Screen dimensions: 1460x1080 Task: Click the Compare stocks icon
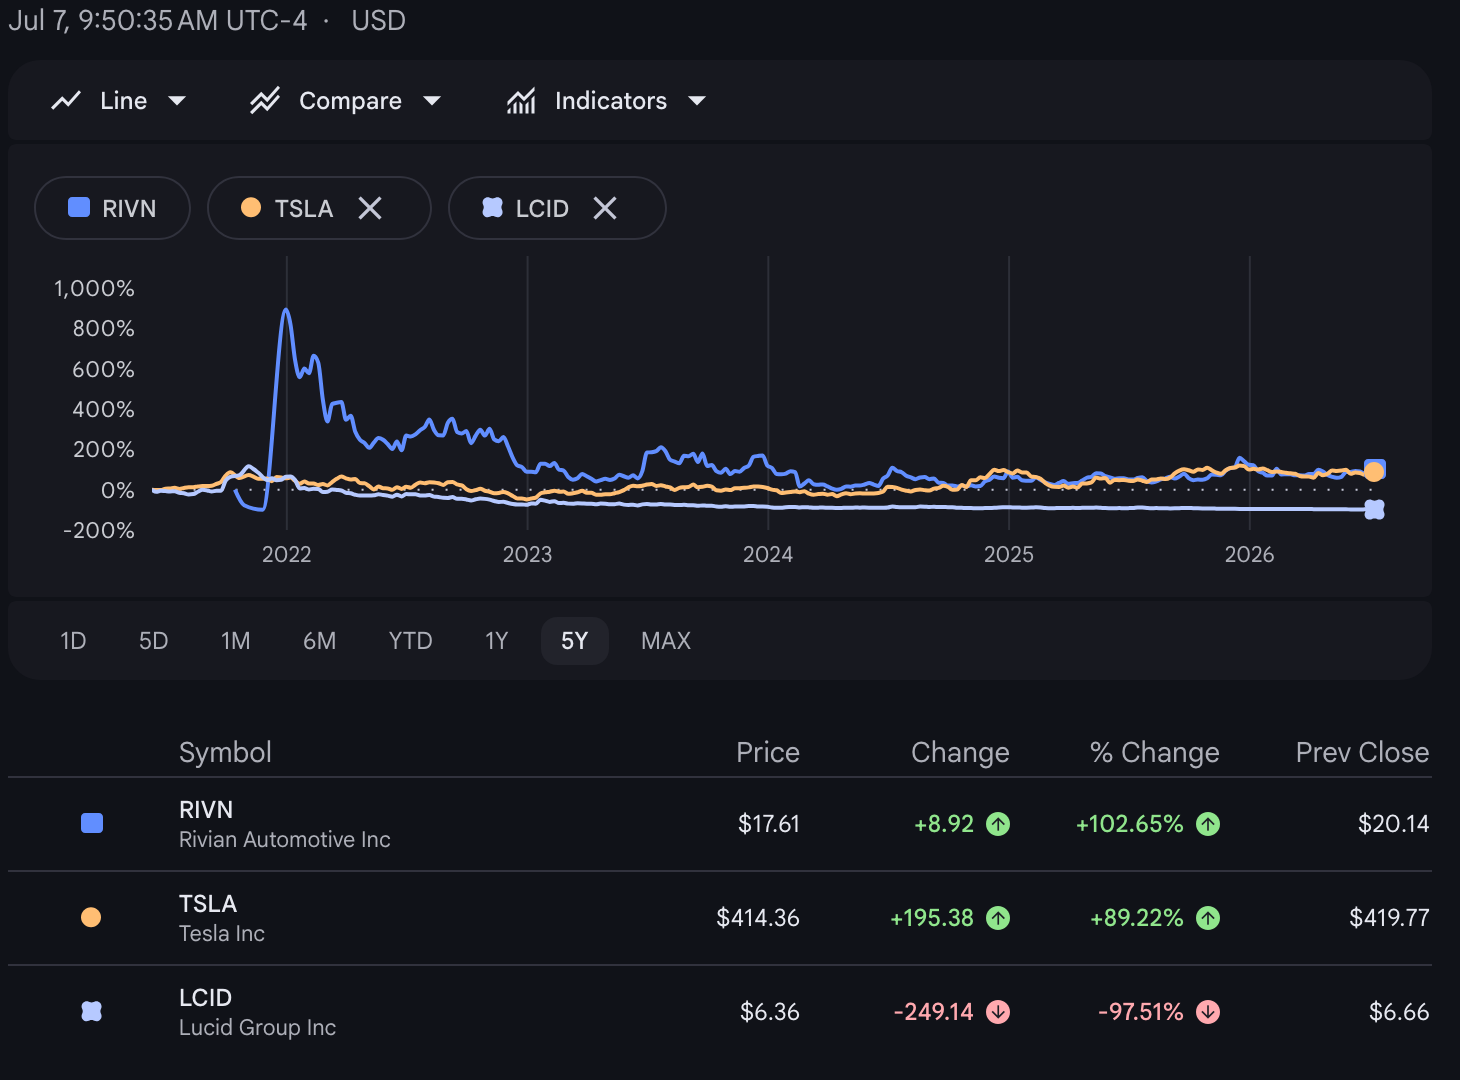pyautogui.click(x=265, y=101)
